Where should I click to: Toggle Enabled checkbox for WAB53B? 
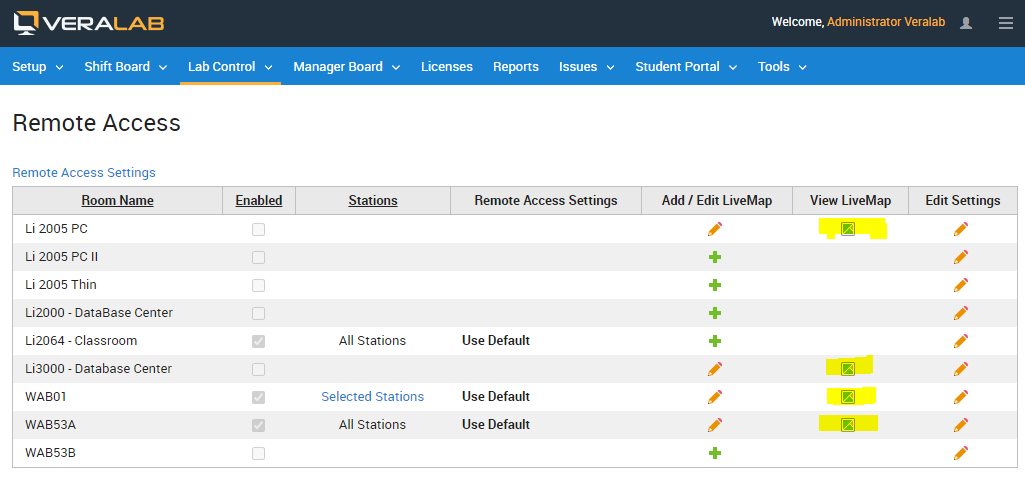point(259,453)
